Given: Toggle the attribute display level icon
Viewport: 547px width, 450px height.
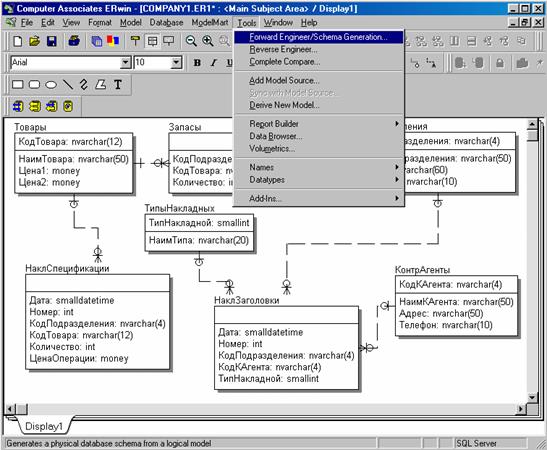Looking at the screenshot, I should (x=152, y=41).
